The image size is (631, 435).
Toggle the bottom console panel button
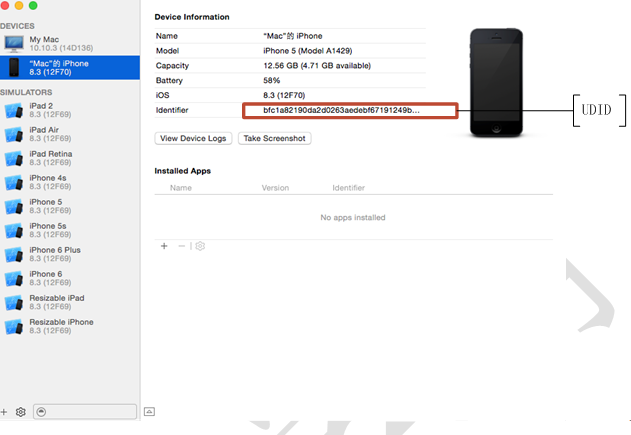click(149, 412)
